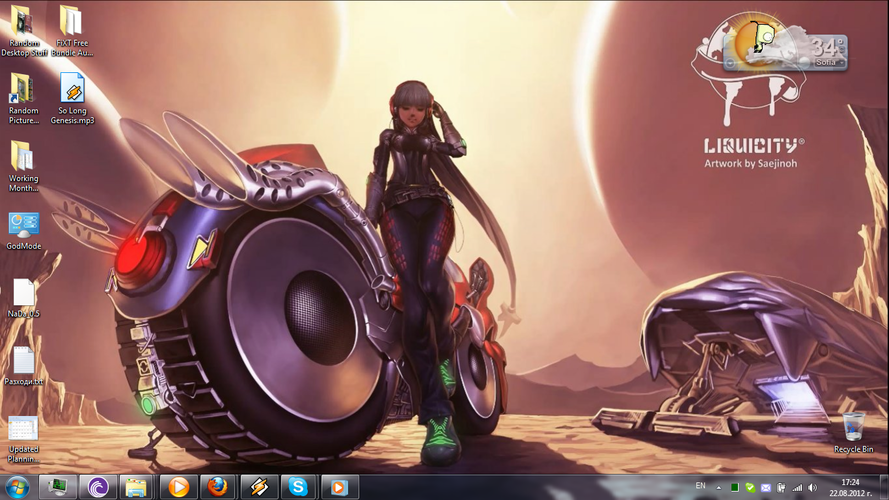Open the Skype status tray icon
889x500 pixels.
750,488
